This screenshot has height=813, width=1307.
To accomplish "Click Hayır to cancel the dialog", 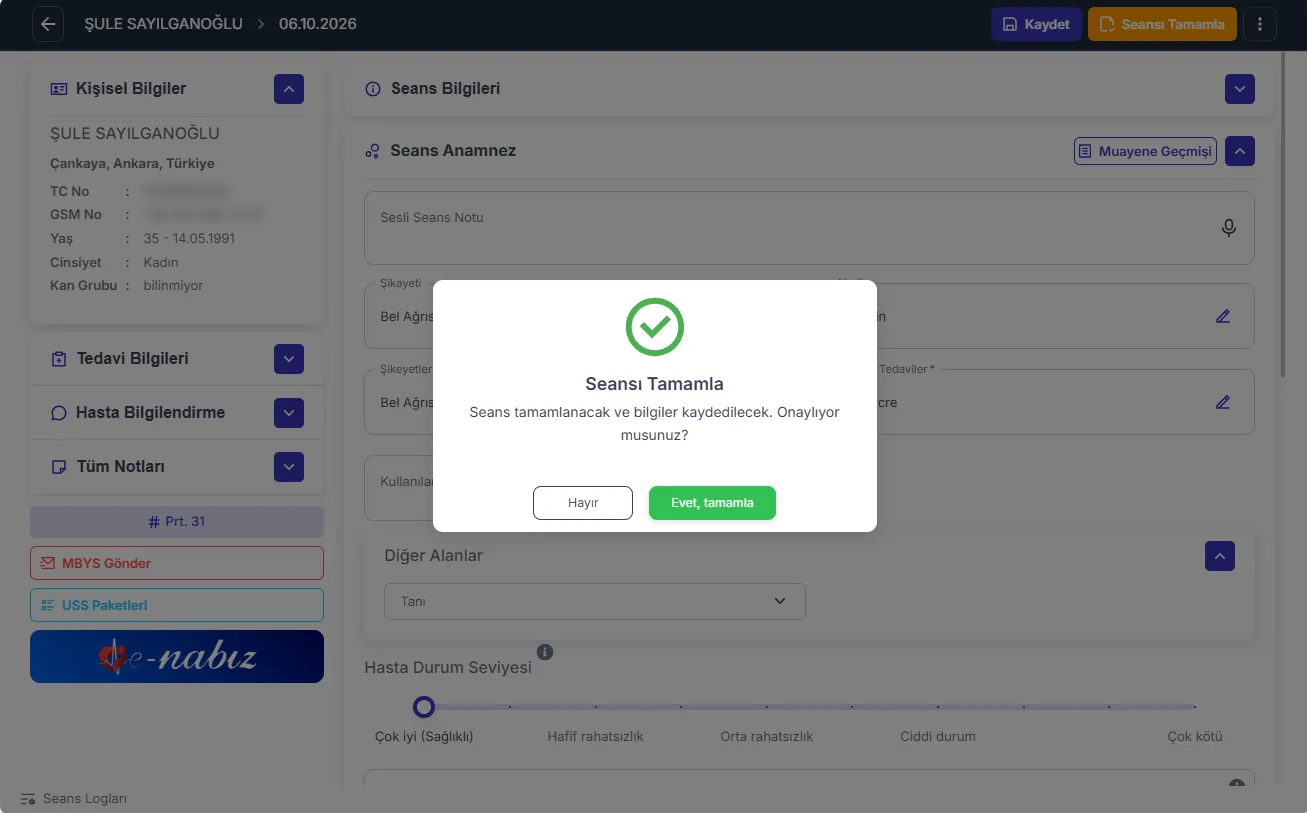I will (x=583, y=503).
